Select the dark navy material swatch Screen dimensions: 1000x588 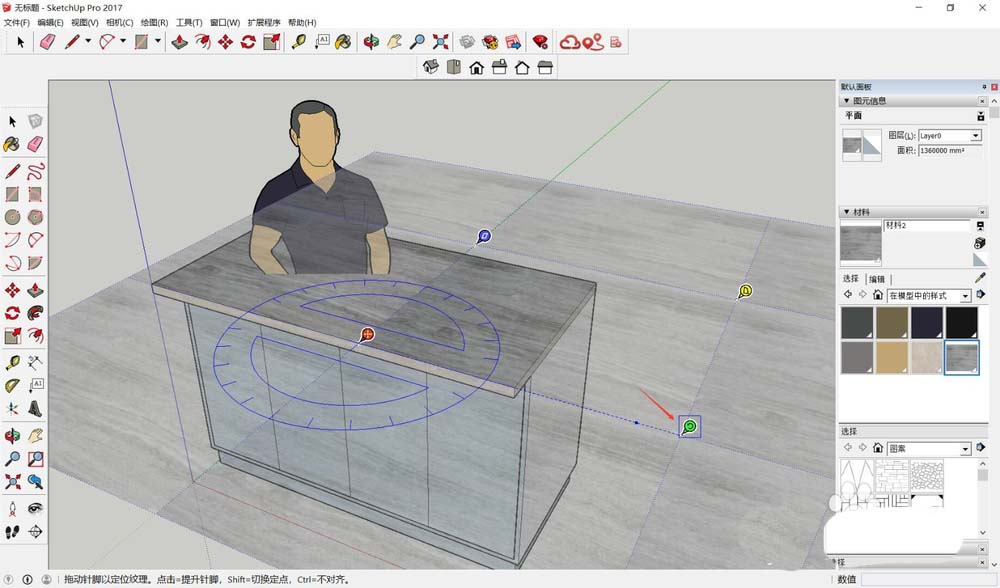pyautogui.click(x=926, y=322)
